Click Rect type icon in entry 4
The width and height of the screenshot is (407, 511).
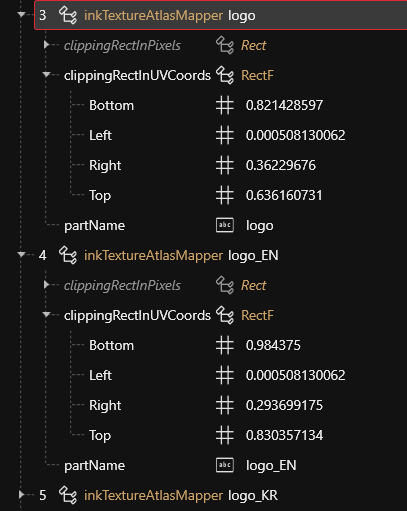225,285
